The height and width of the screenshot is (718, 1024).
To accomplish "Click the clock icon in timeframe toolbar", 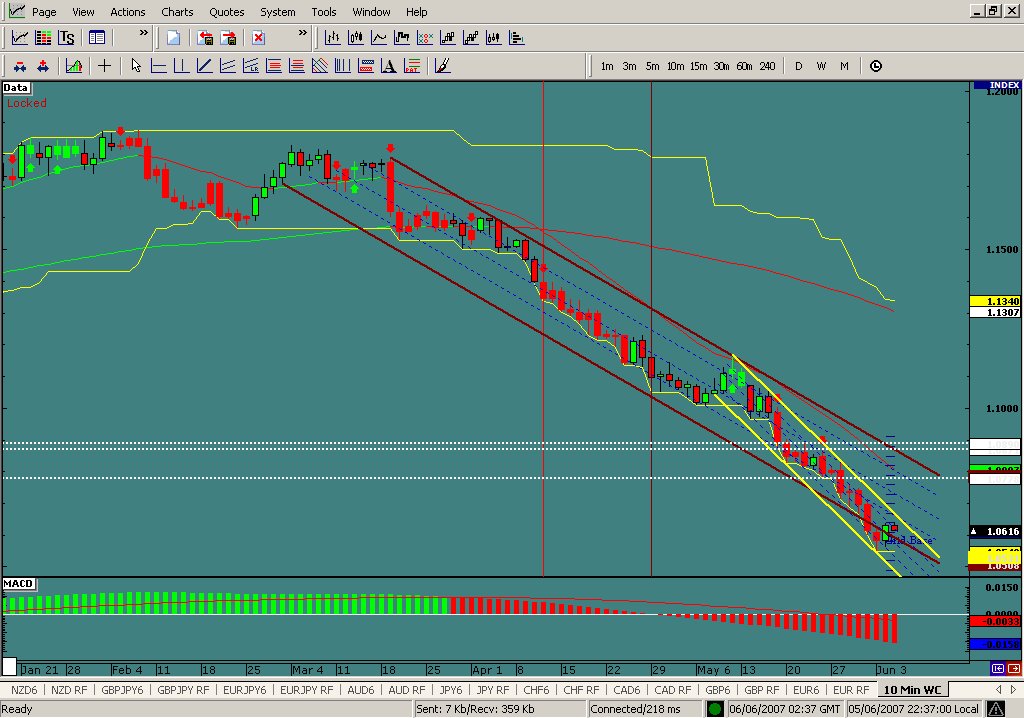I will coord(876,66).
